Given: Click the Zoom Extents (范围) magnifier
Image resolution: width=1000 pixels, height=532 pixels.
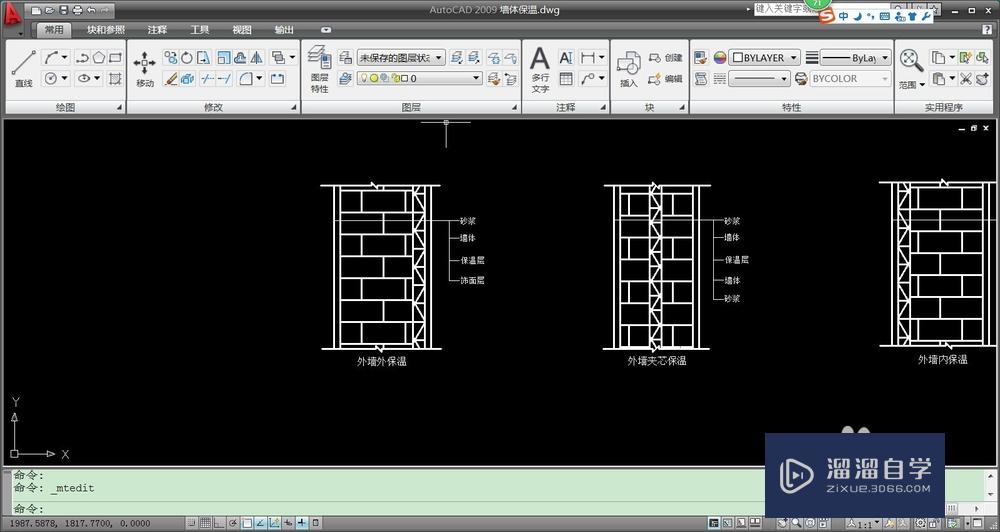Looking at the screenshot, I should point(911,61).
